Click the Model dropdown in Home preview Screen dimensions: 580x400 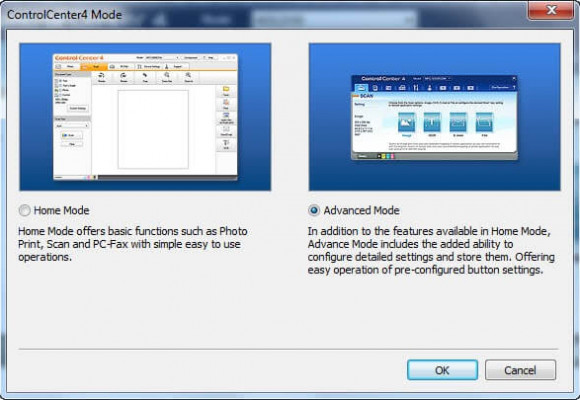pyautogui.click(x=162, y=58)
